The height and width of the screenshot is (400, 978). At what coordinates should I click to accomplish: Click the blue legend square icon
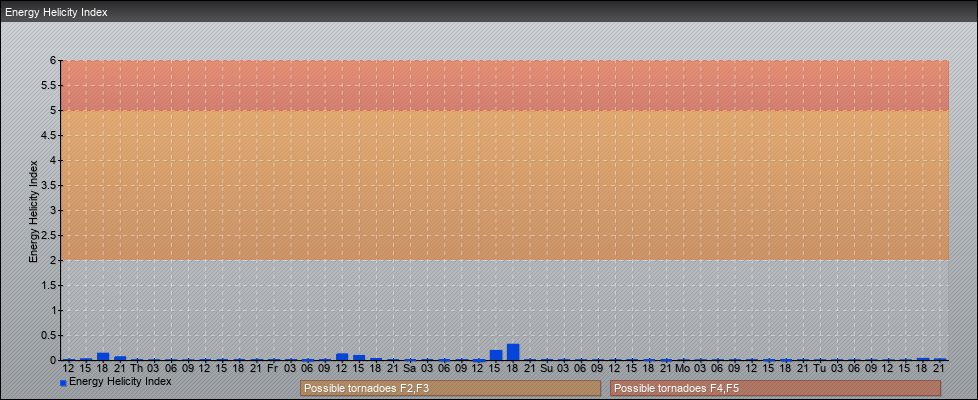(x=63, y=383)
